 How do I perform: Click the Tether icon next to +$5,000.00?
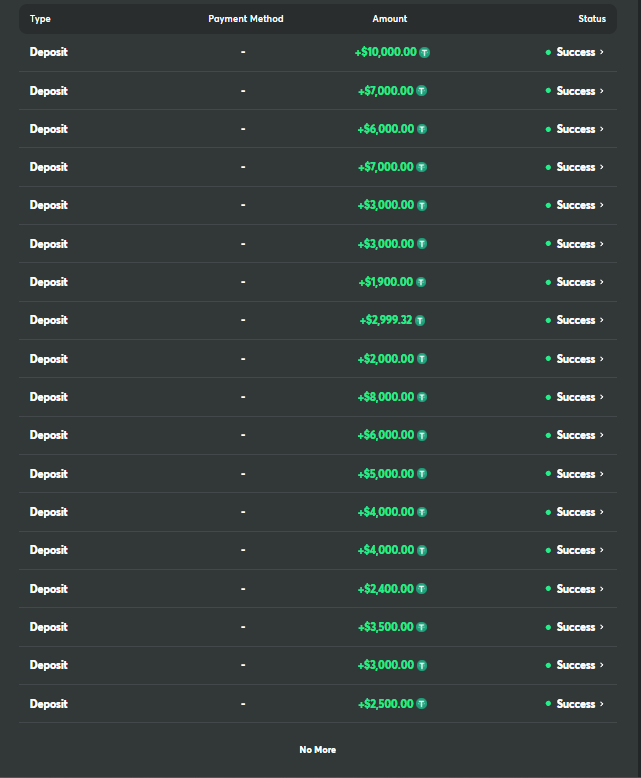(422, 474)
